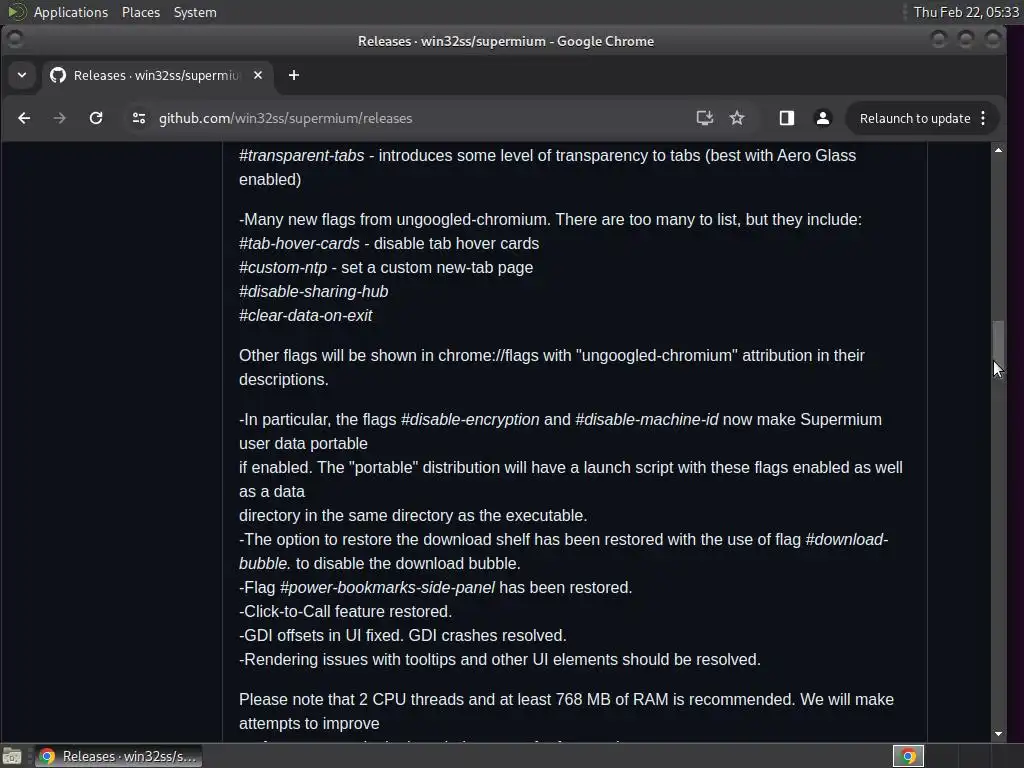Click the #tab-hover-cards flag text
Viewport: 1024px width, 768px height.
299,244
